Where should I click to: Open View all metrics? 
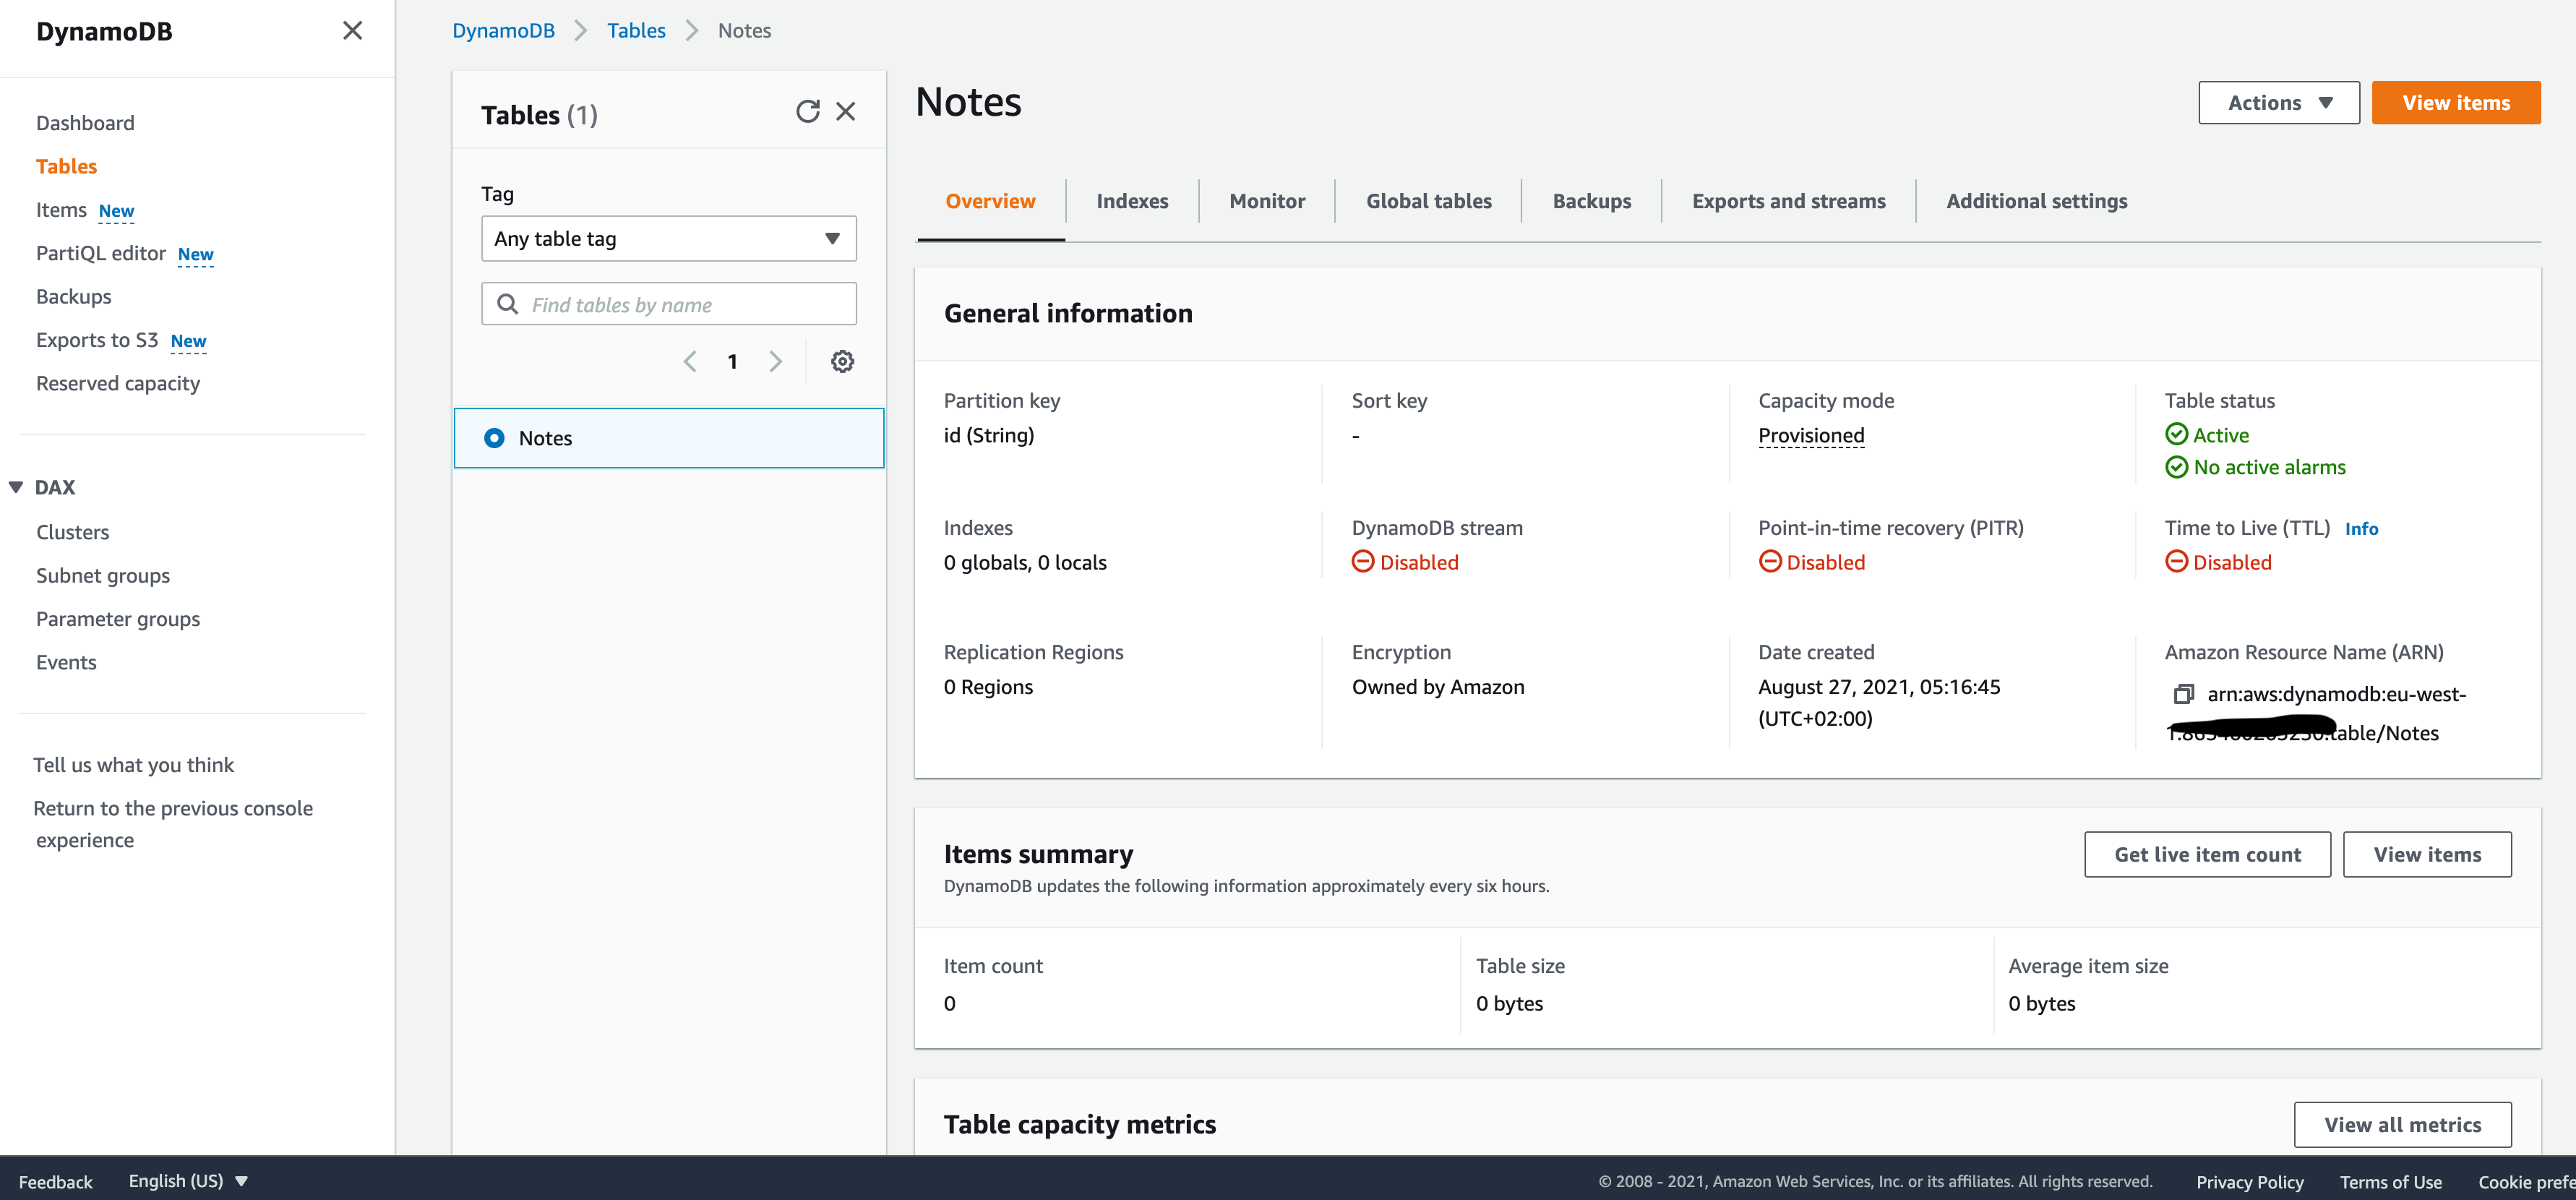click(2403, 1124)
